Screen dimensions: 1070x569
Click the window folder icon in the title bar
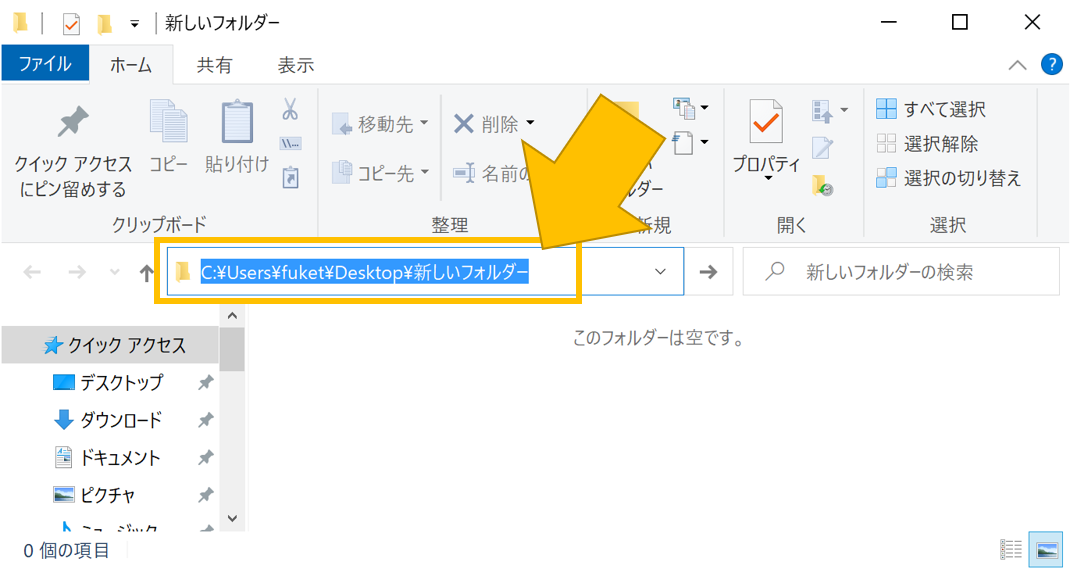[x=20, y=24]
